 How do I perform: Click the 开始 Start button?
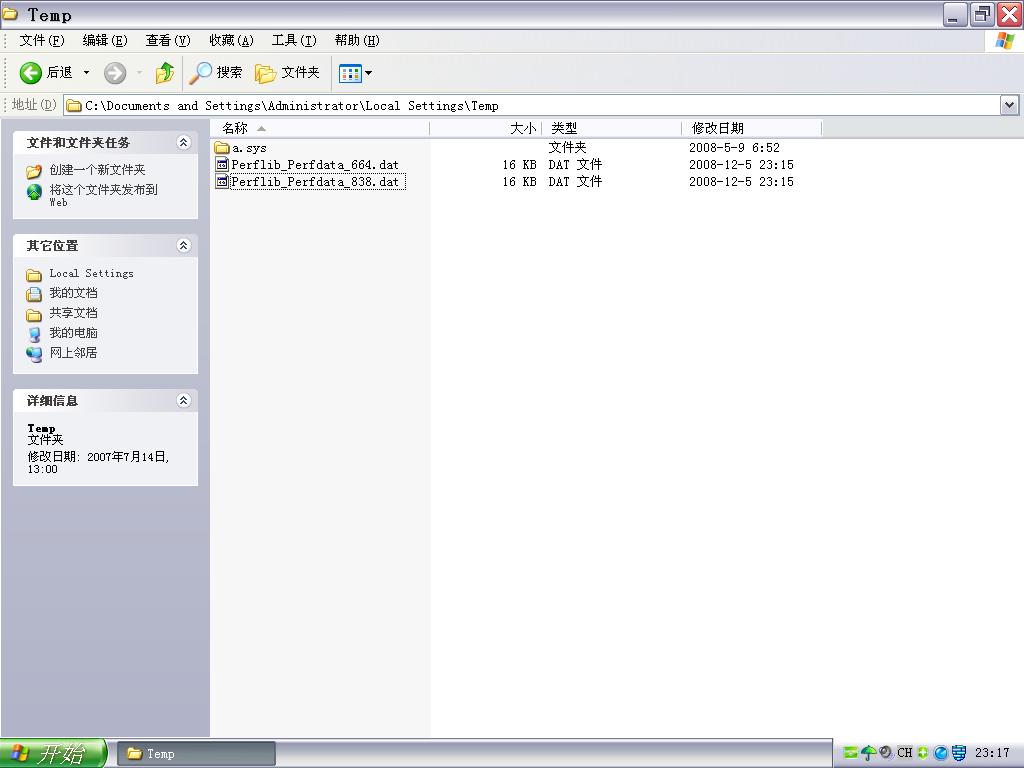54,754
